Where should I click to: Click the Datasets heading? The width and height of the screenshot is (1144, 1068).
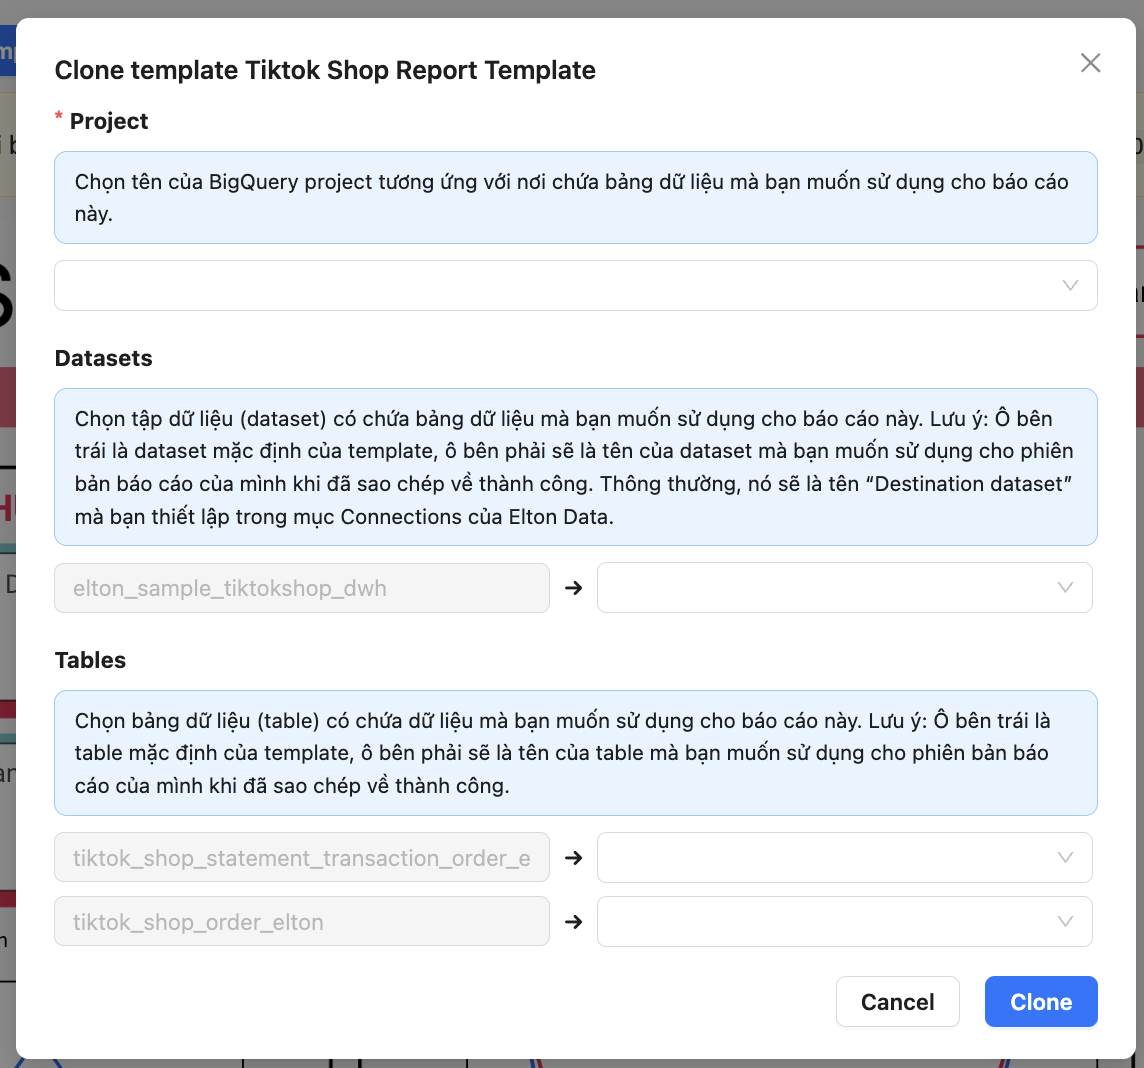click(104, 358)
